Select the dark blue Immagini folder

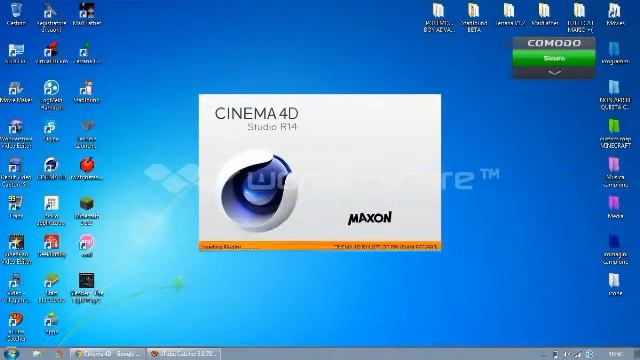pyautogui.click(x=615, y=249)
